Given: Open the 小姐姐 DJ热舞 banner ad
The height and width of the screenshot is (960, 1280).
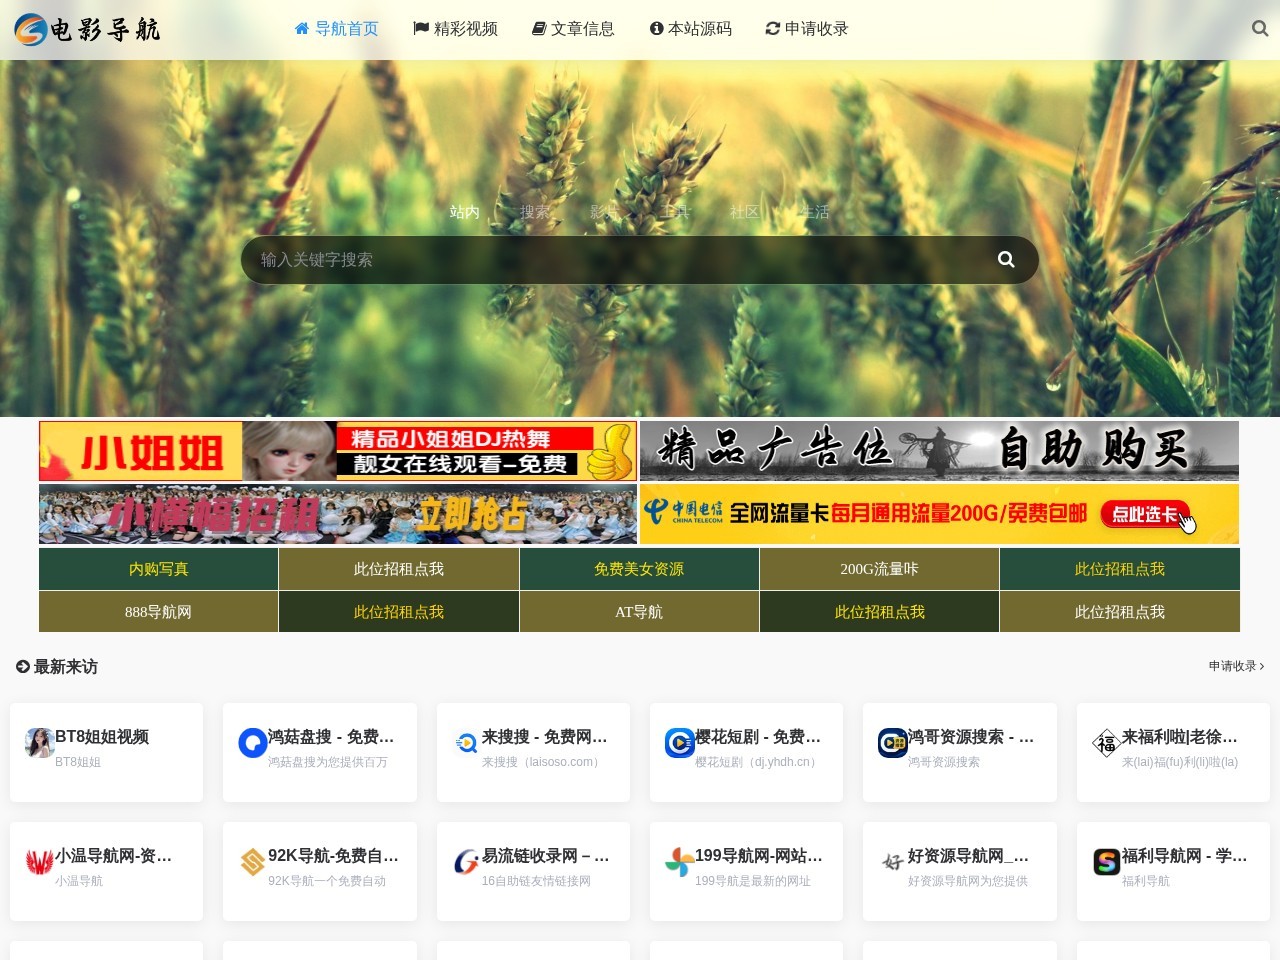Looking at the screenshot, I should [x=338, y=451].
